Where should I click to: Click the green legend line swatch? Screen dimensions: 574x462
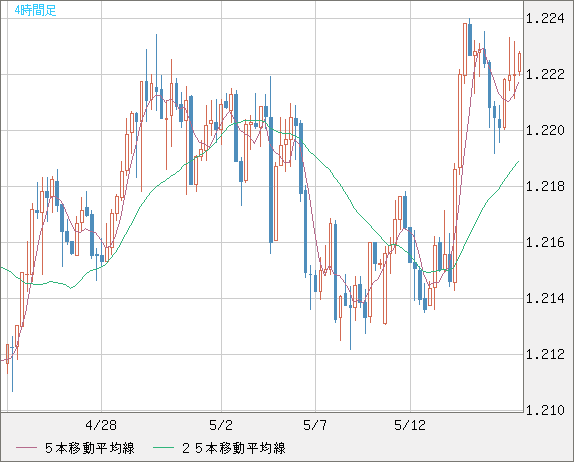(163, 448)
